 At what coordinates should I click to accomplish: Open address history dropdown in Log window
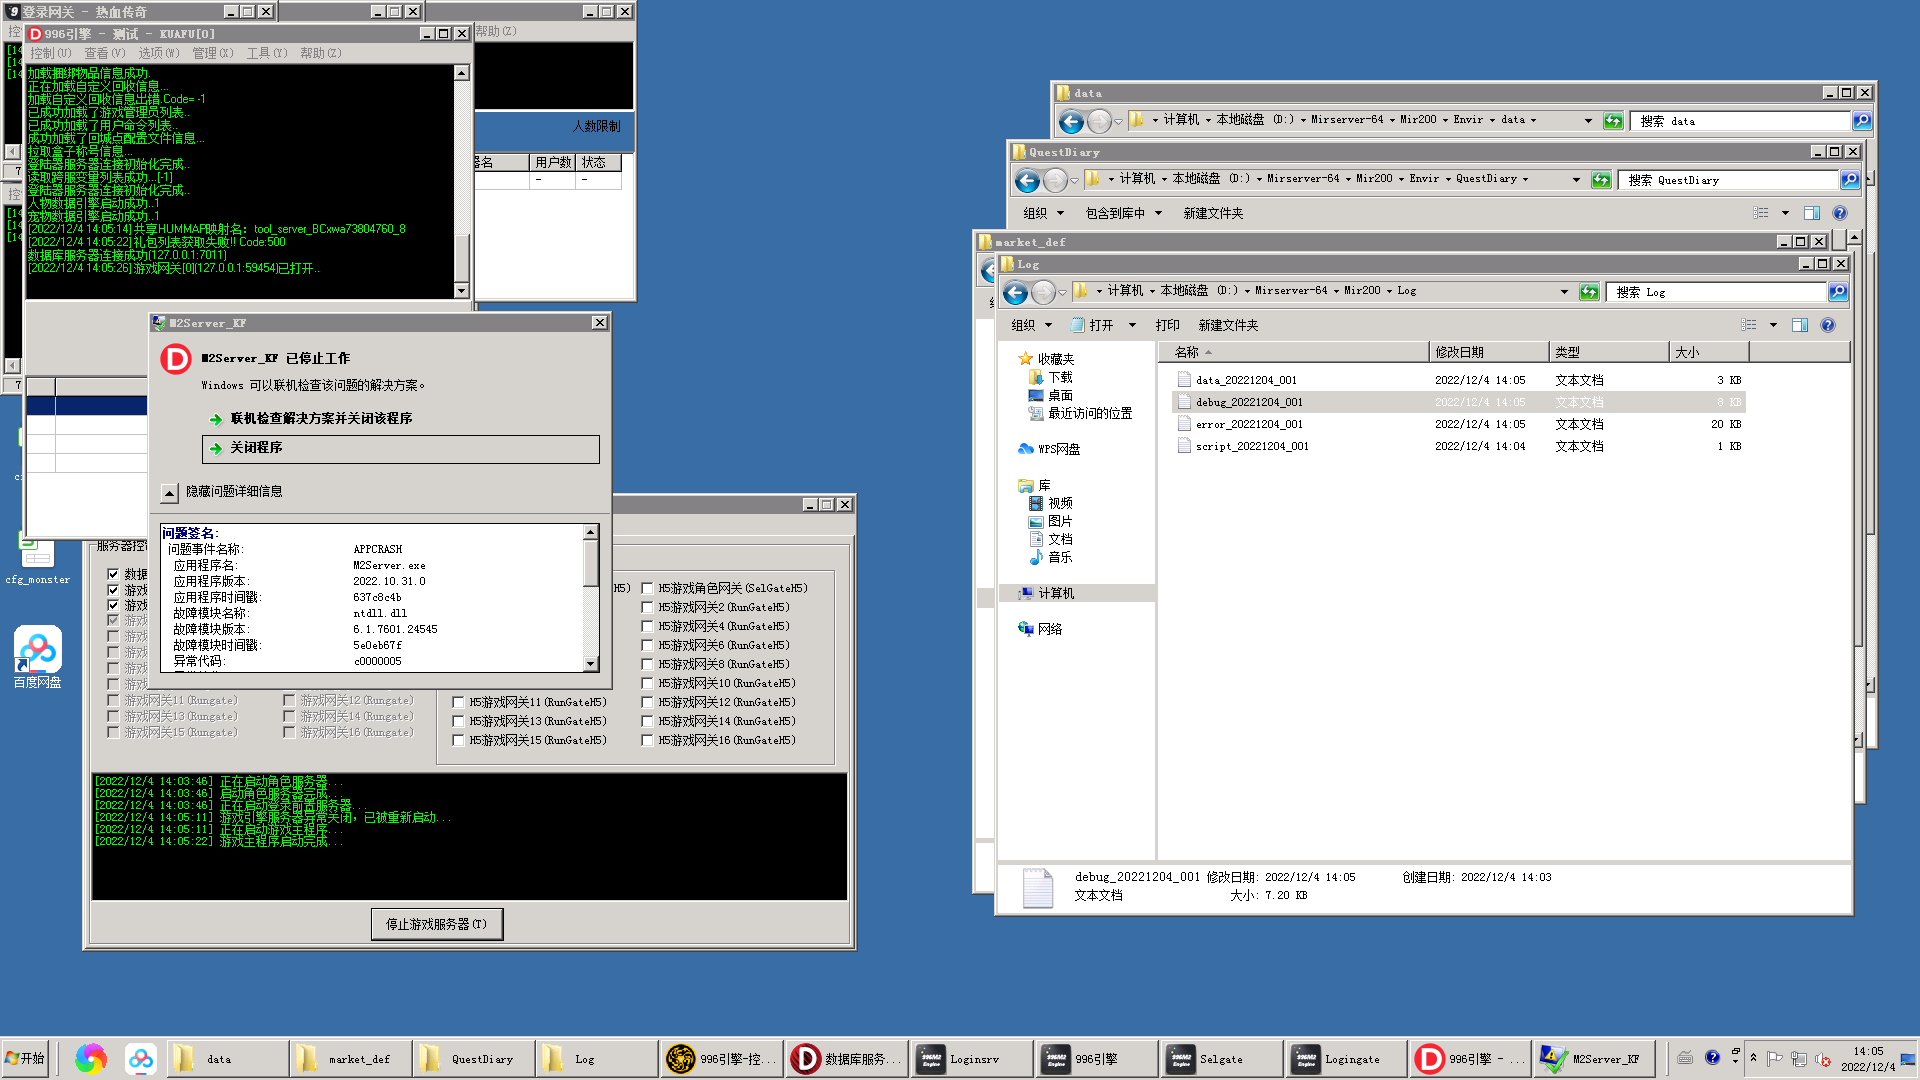coord(1564,292)
